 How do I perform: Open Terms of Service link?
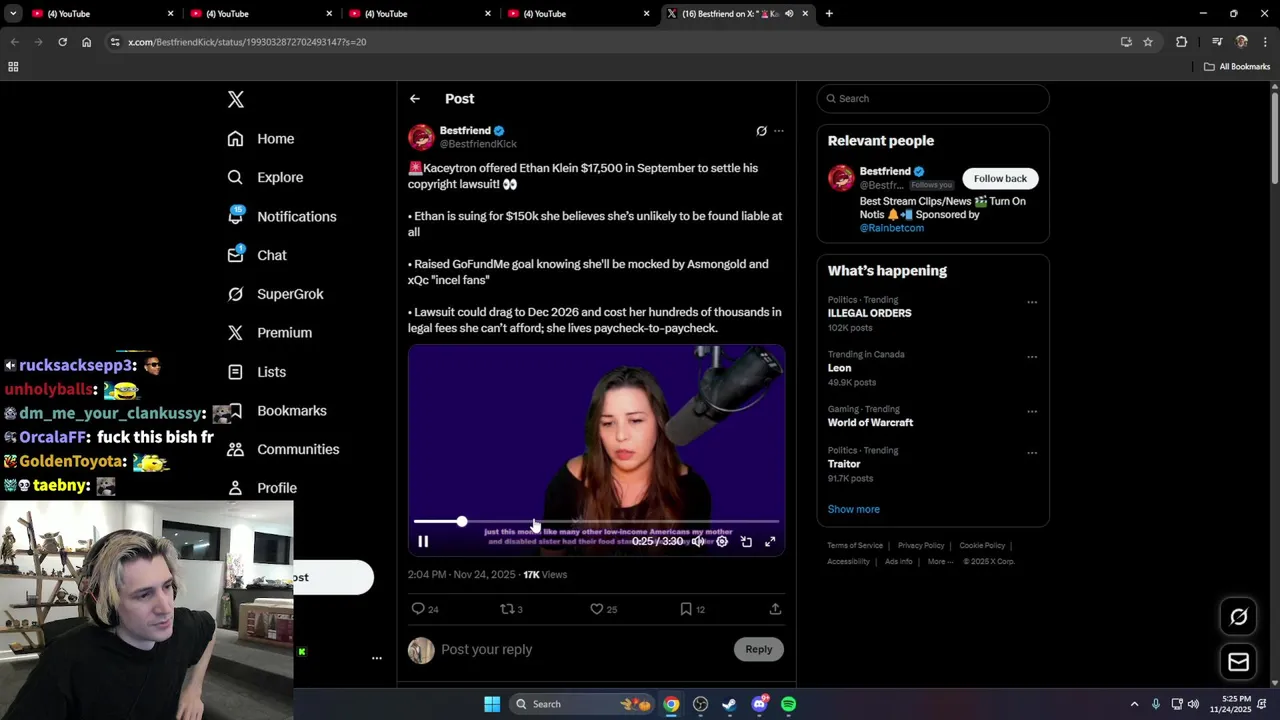pos(855,546)
